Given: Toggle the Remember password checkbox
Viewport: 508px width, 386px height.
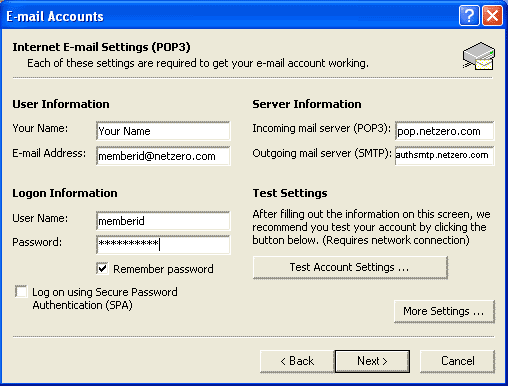Looking at the screenshot, I should click(x=102, y=268).
